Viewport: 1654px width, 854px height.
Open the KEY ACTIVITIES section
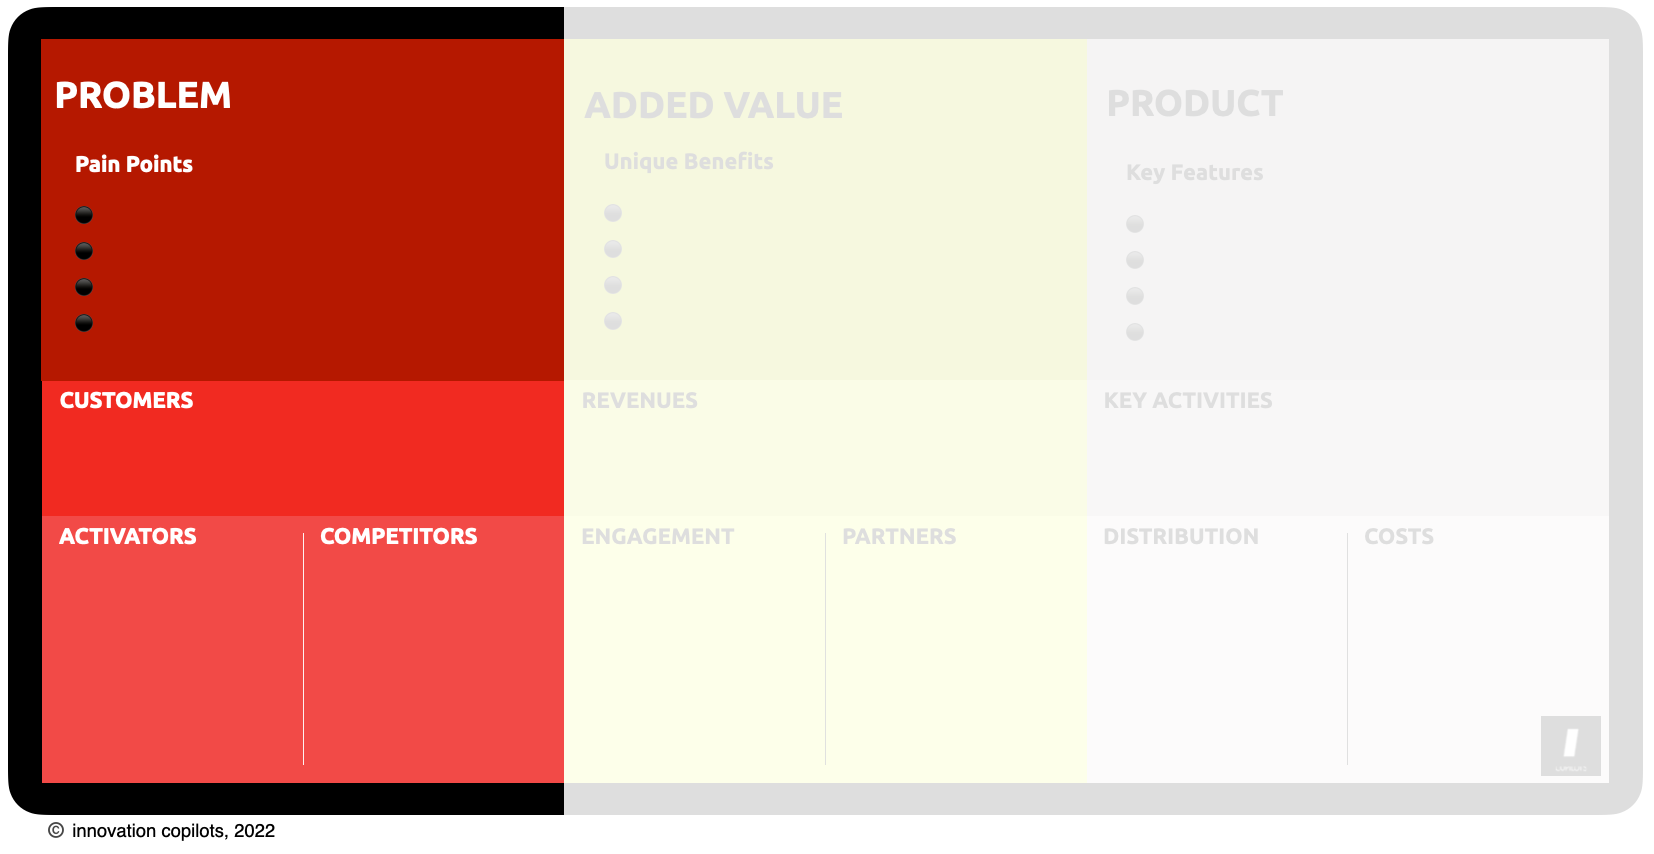click(x=1348, y=448)
